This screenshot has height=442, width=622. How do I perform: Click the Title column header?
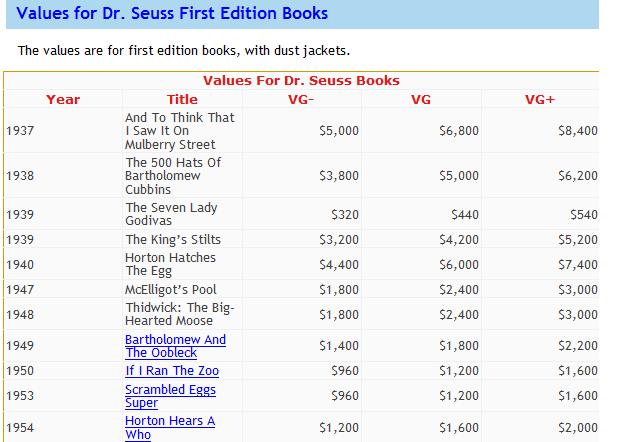tap(182, 99)
